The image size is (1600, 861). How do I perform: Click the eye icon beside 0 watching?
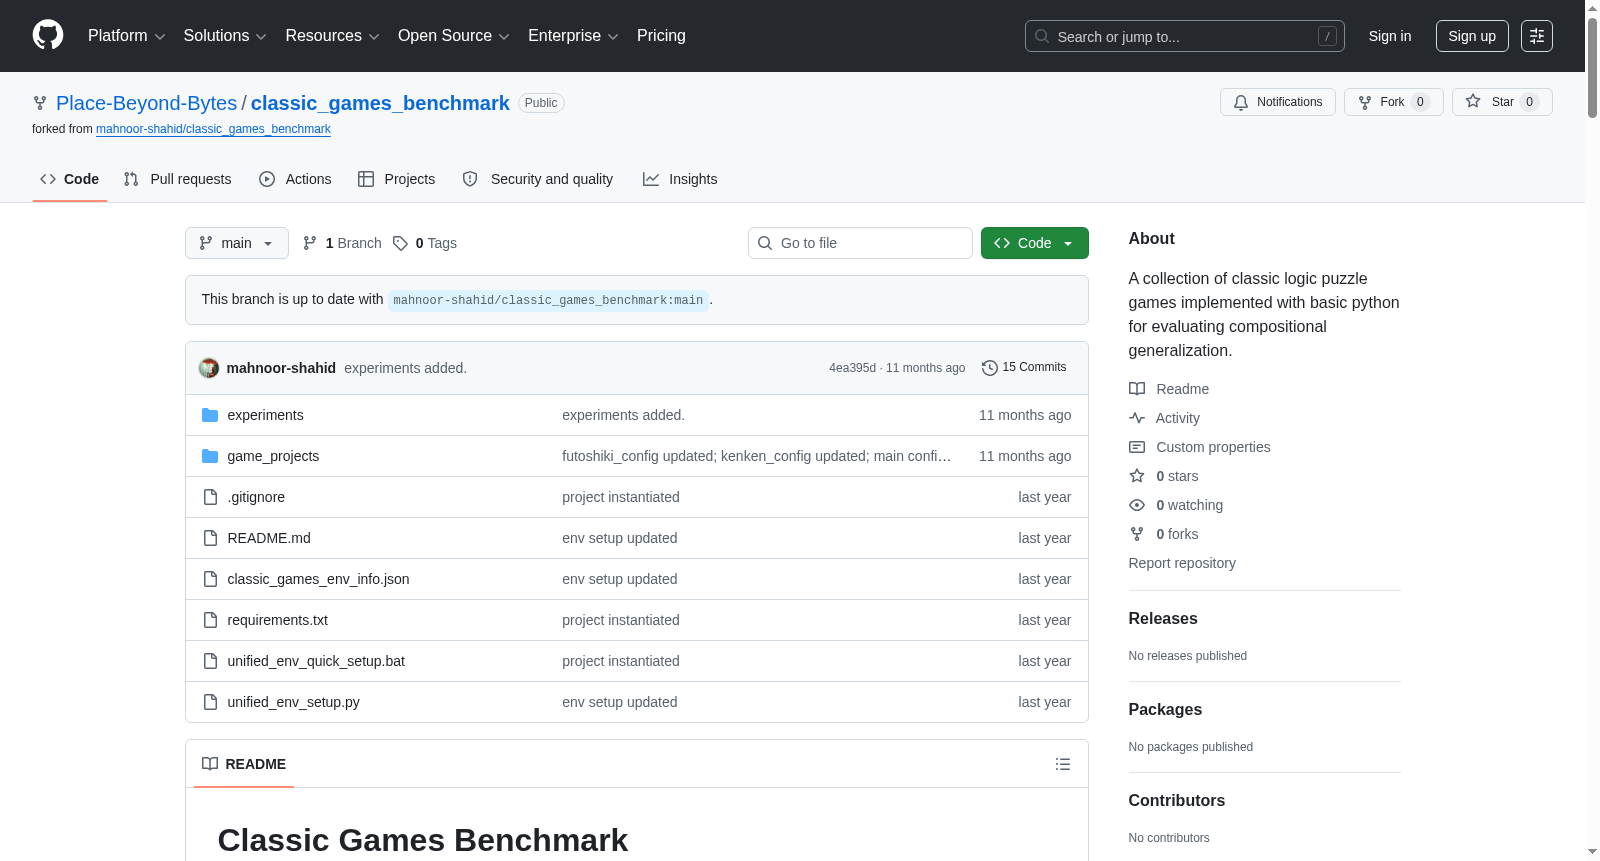point(1137,505)
